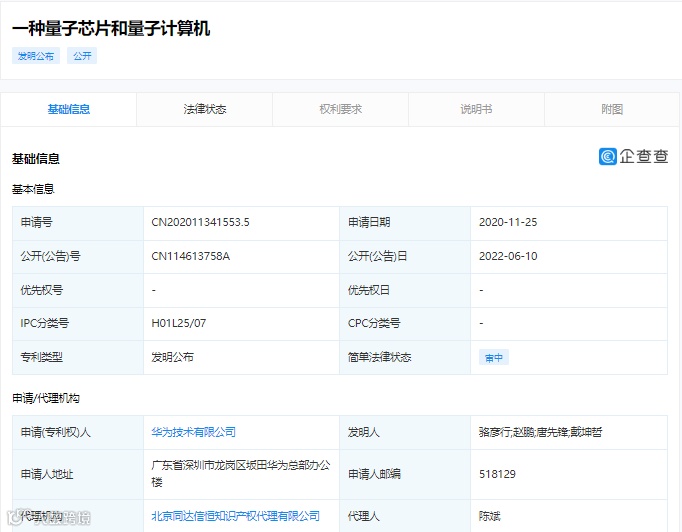682x532 pixels.
Task: Open applicant link 华为技术有限公司
Action: tap(194, 432)
